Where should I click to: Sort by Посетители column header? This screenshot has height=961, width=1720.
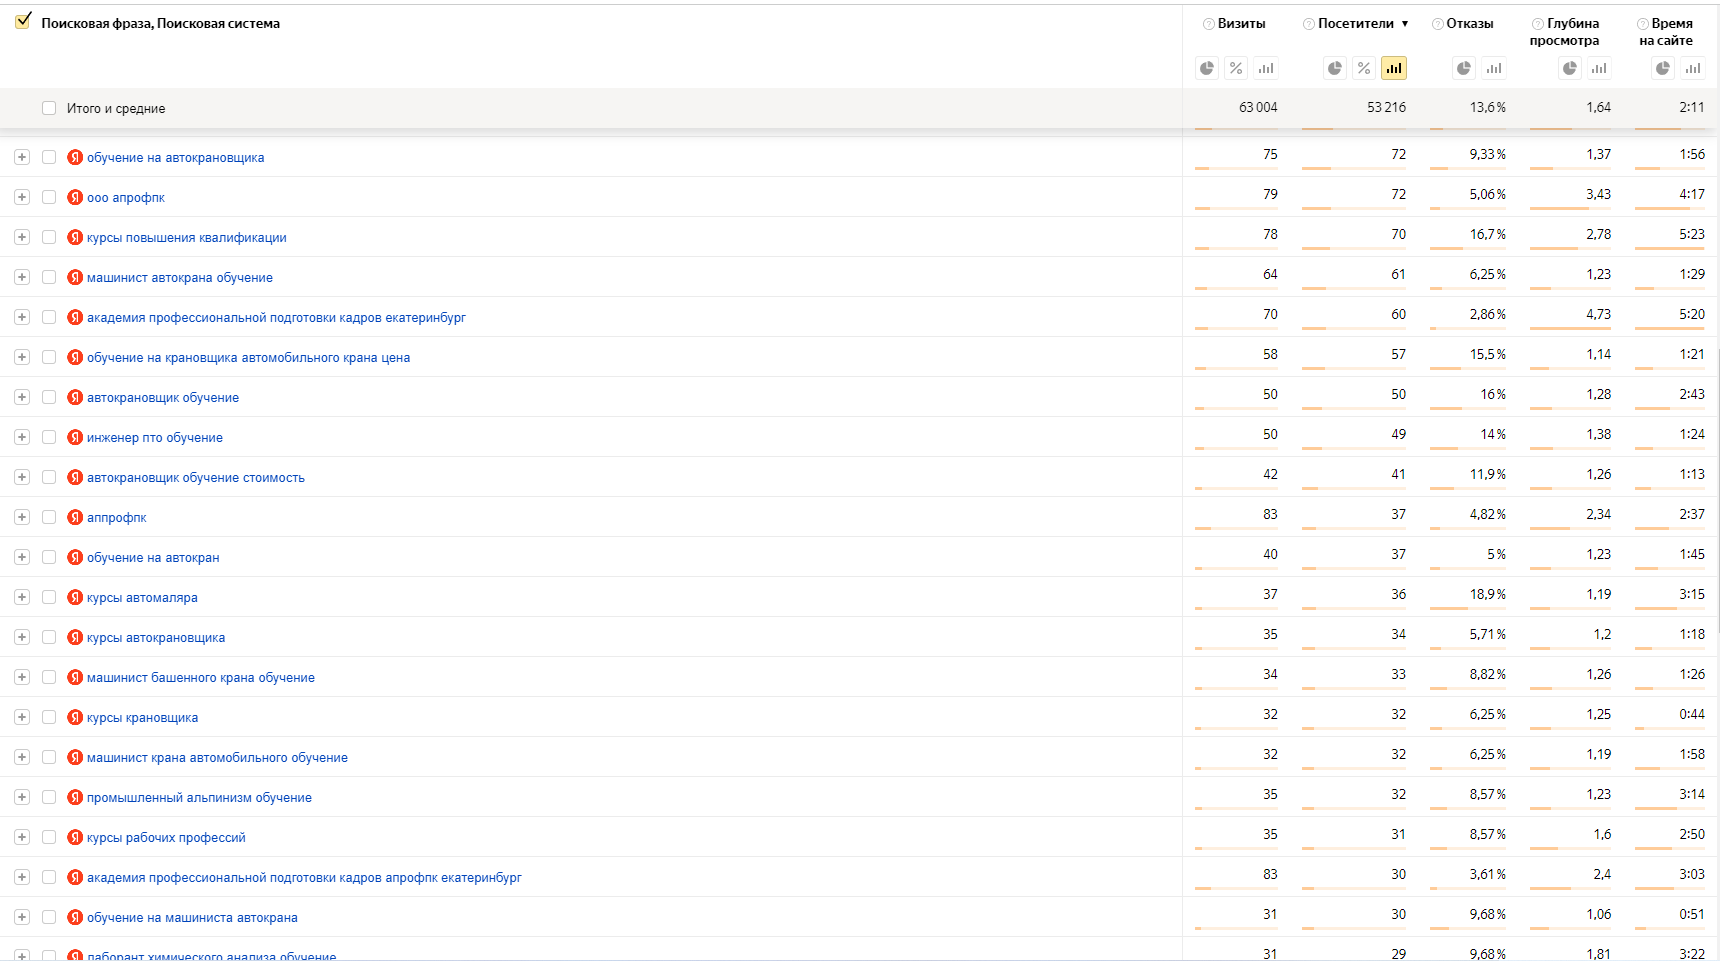pyautogui.click(x=1355, y=23)
